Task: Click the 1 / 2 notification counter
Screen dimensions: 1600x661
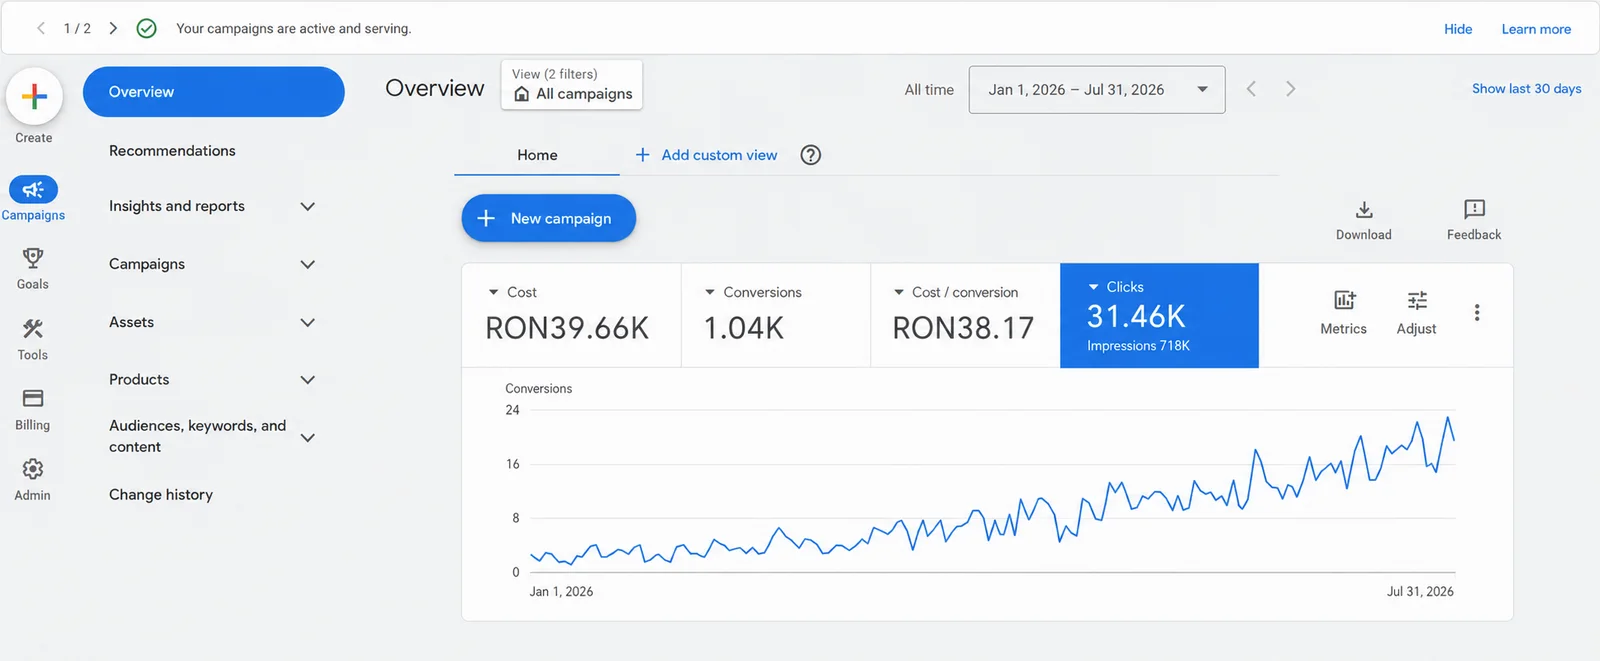Action: tap(77, 28)
